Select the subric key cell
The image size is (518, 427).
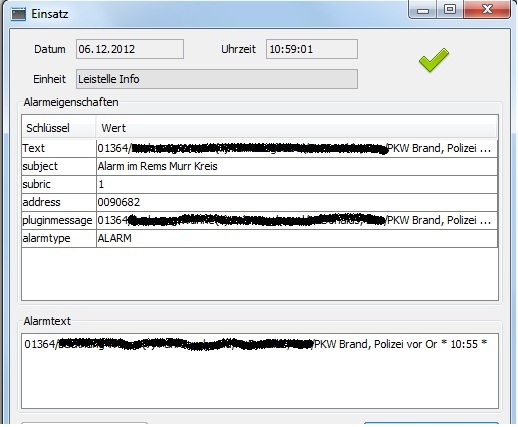click(59, 184)
